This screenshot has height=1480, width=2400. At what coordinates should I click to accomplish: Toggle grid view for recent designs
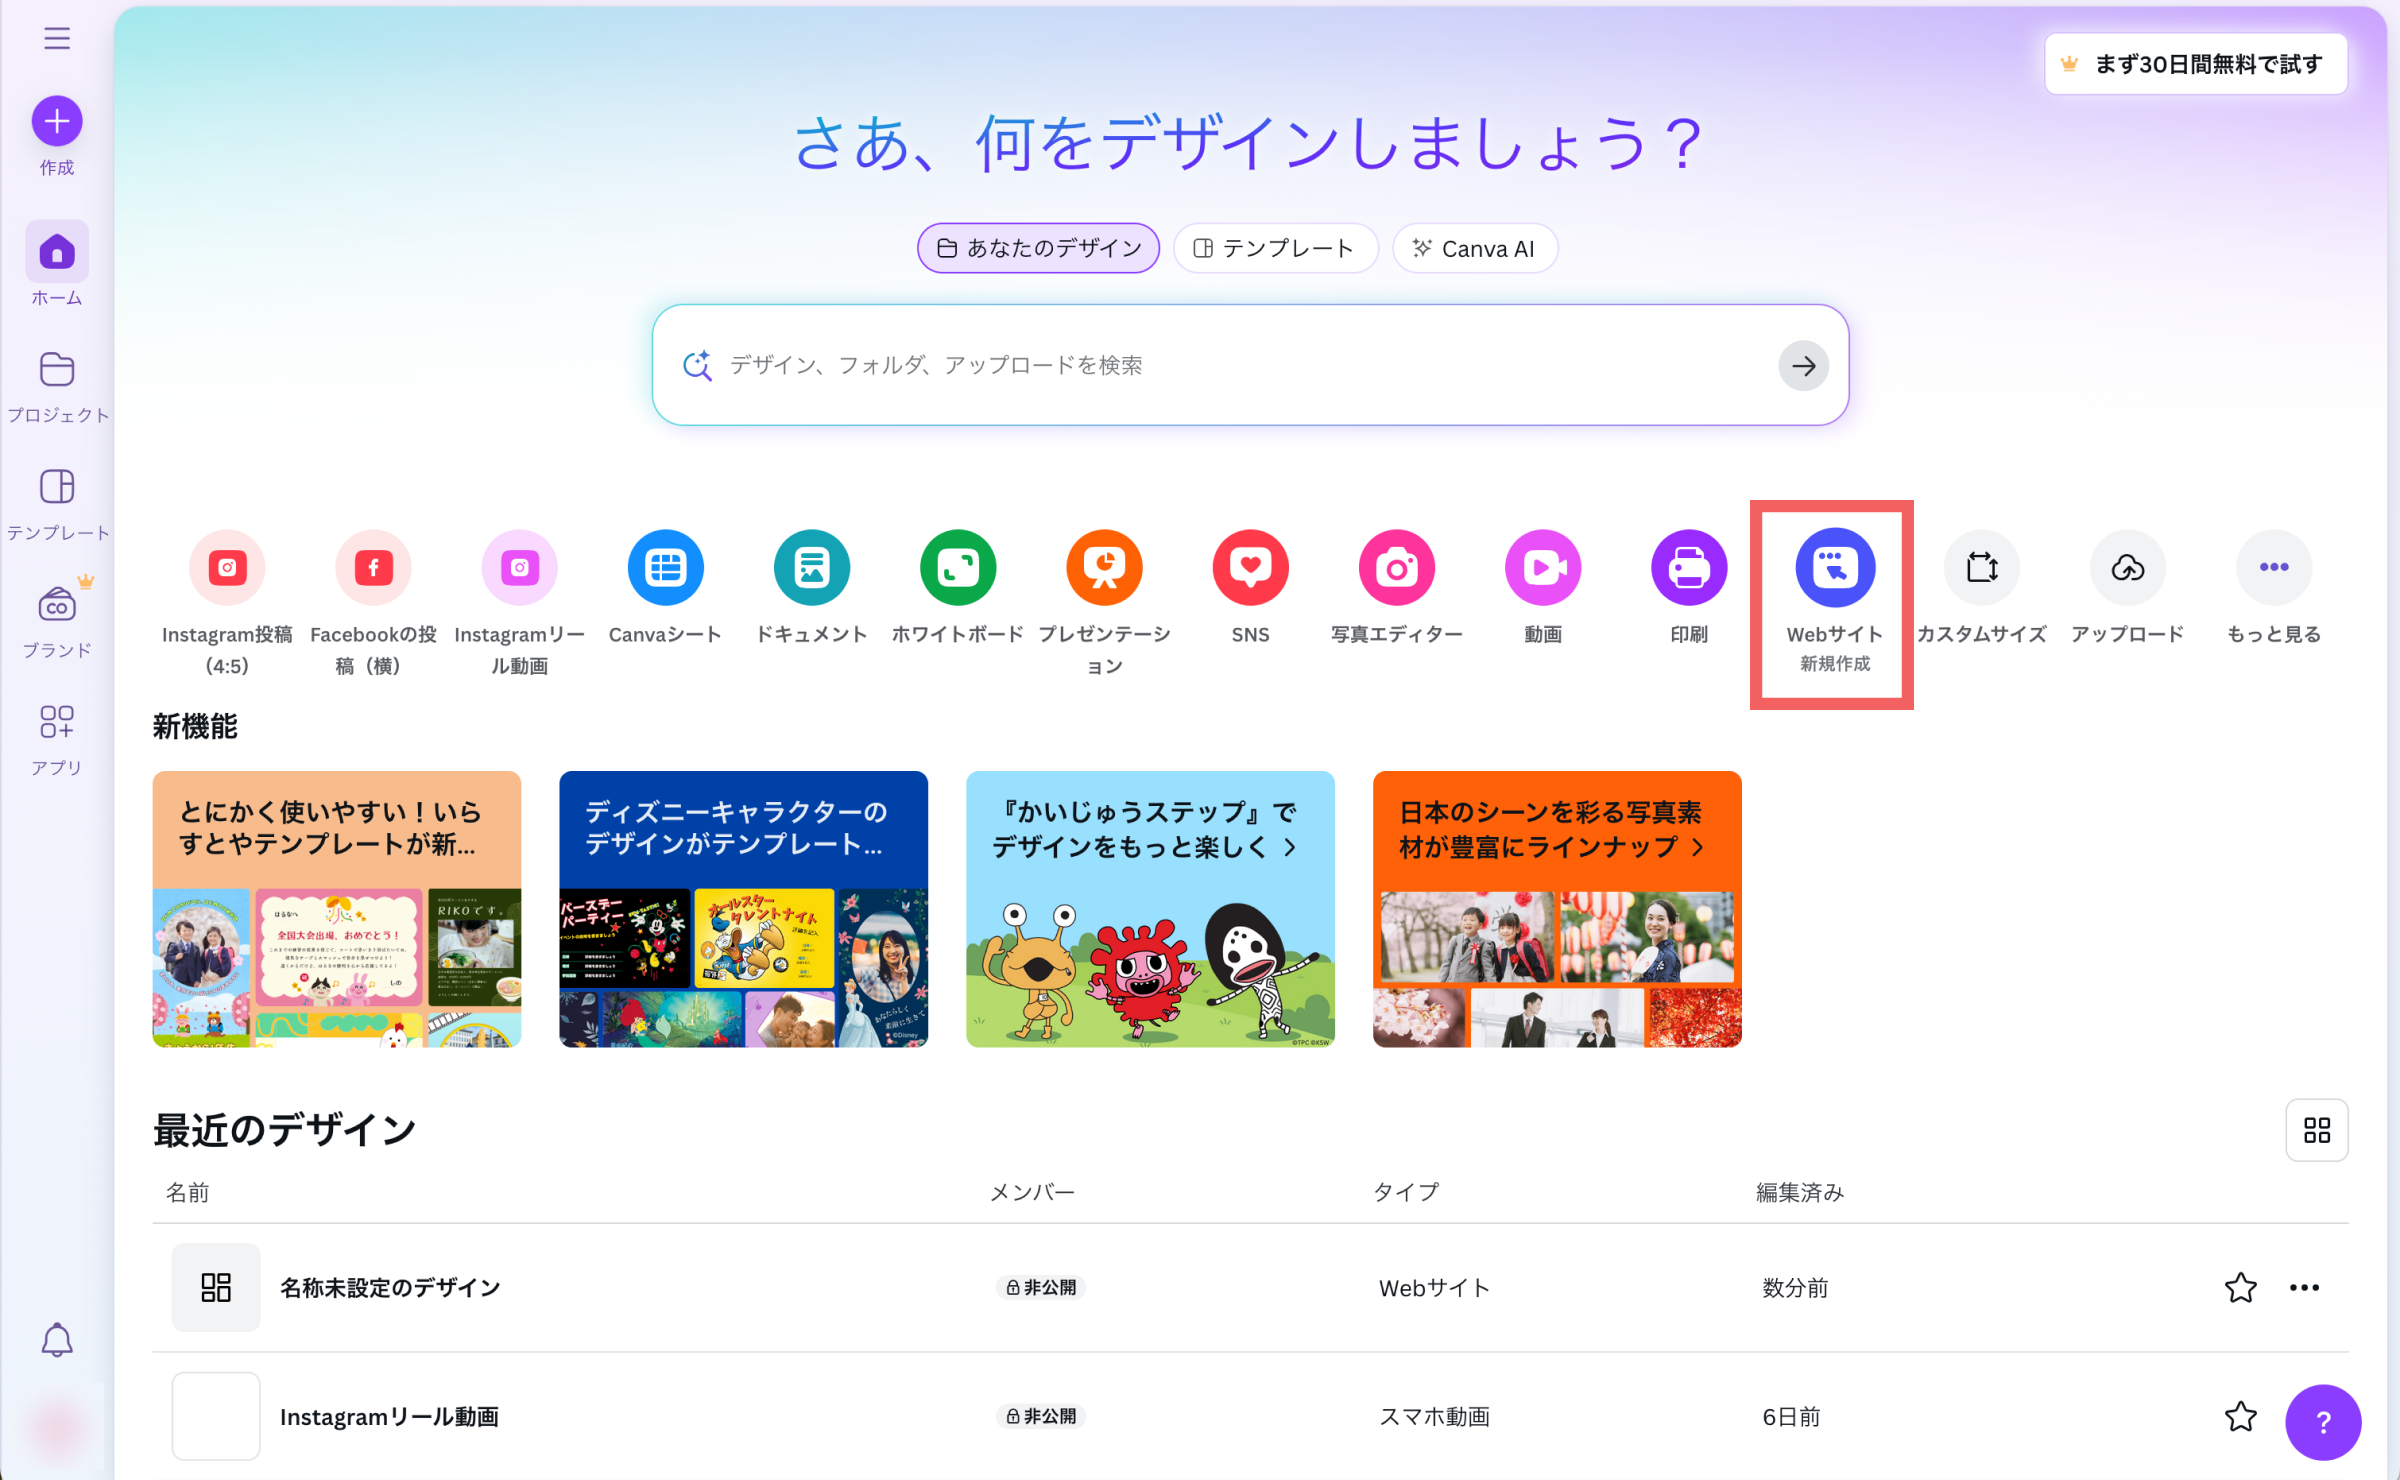tap(2316, 1130)
